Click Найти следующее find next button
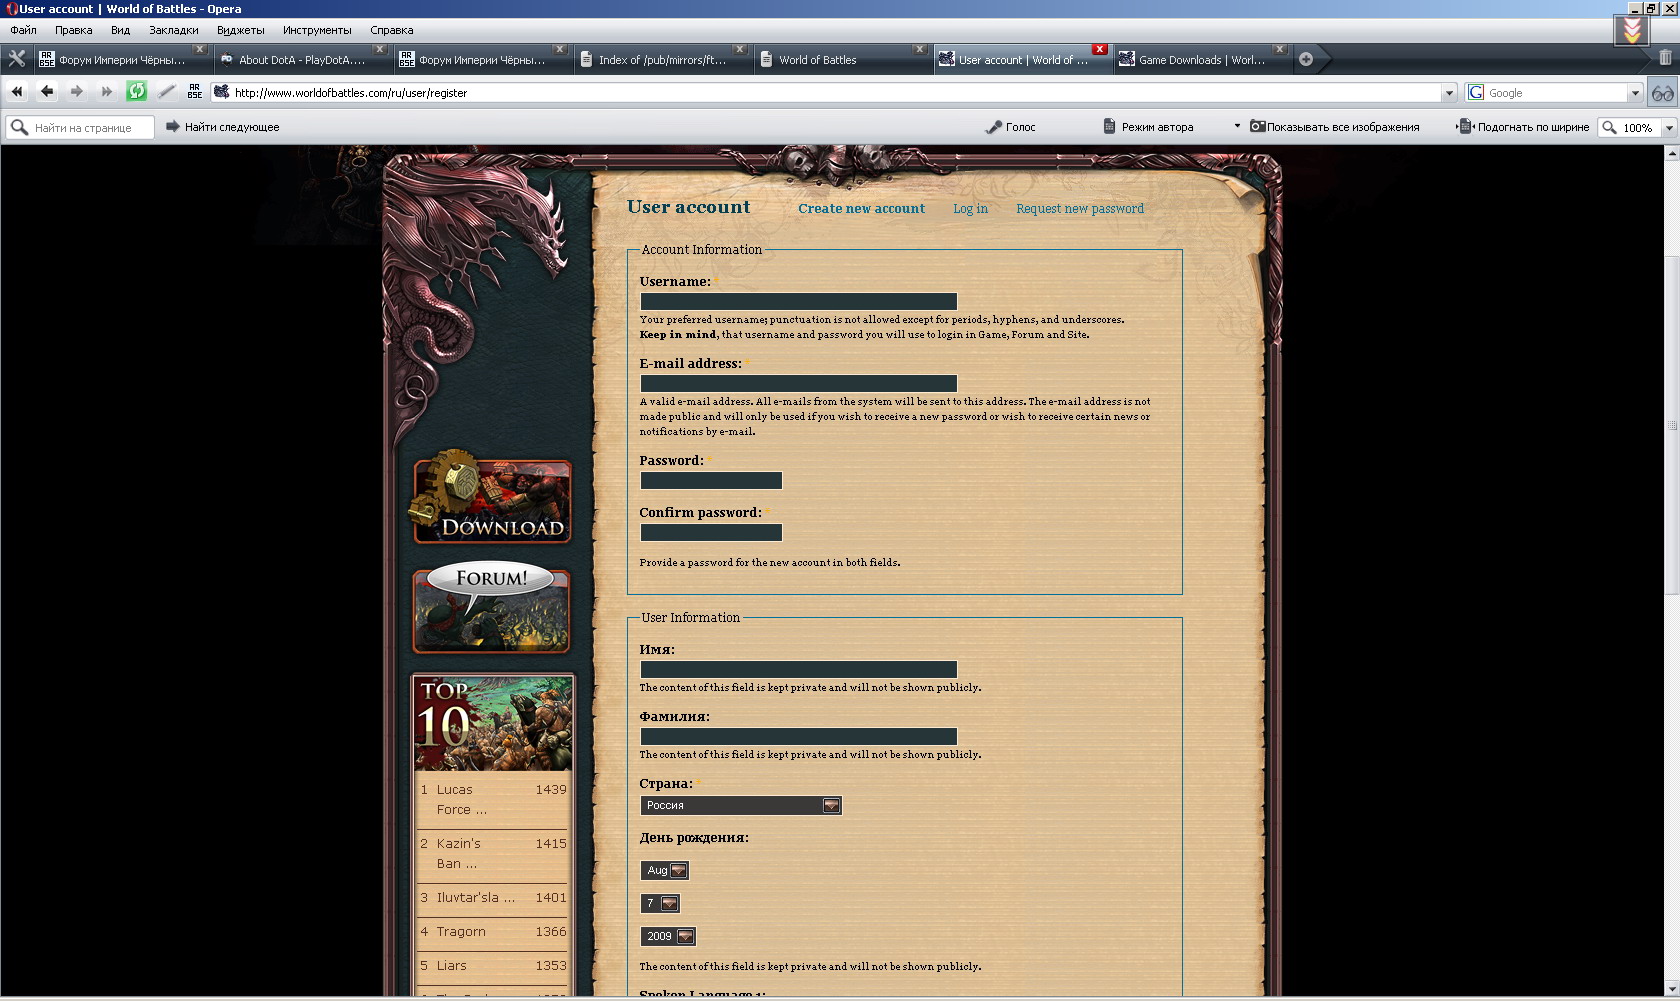Viewport: 1680px width, 1001px height. point(222,127)
